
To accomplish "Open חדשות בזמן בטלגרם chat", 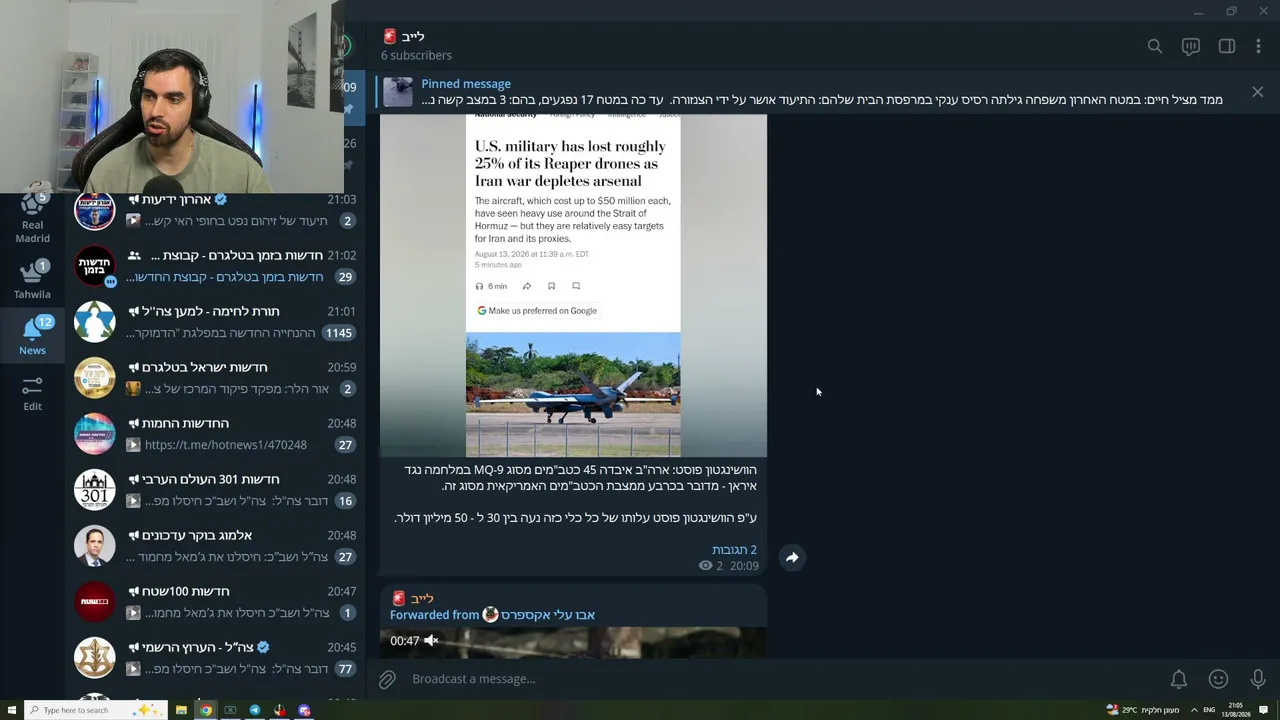I will pos(215,266).
